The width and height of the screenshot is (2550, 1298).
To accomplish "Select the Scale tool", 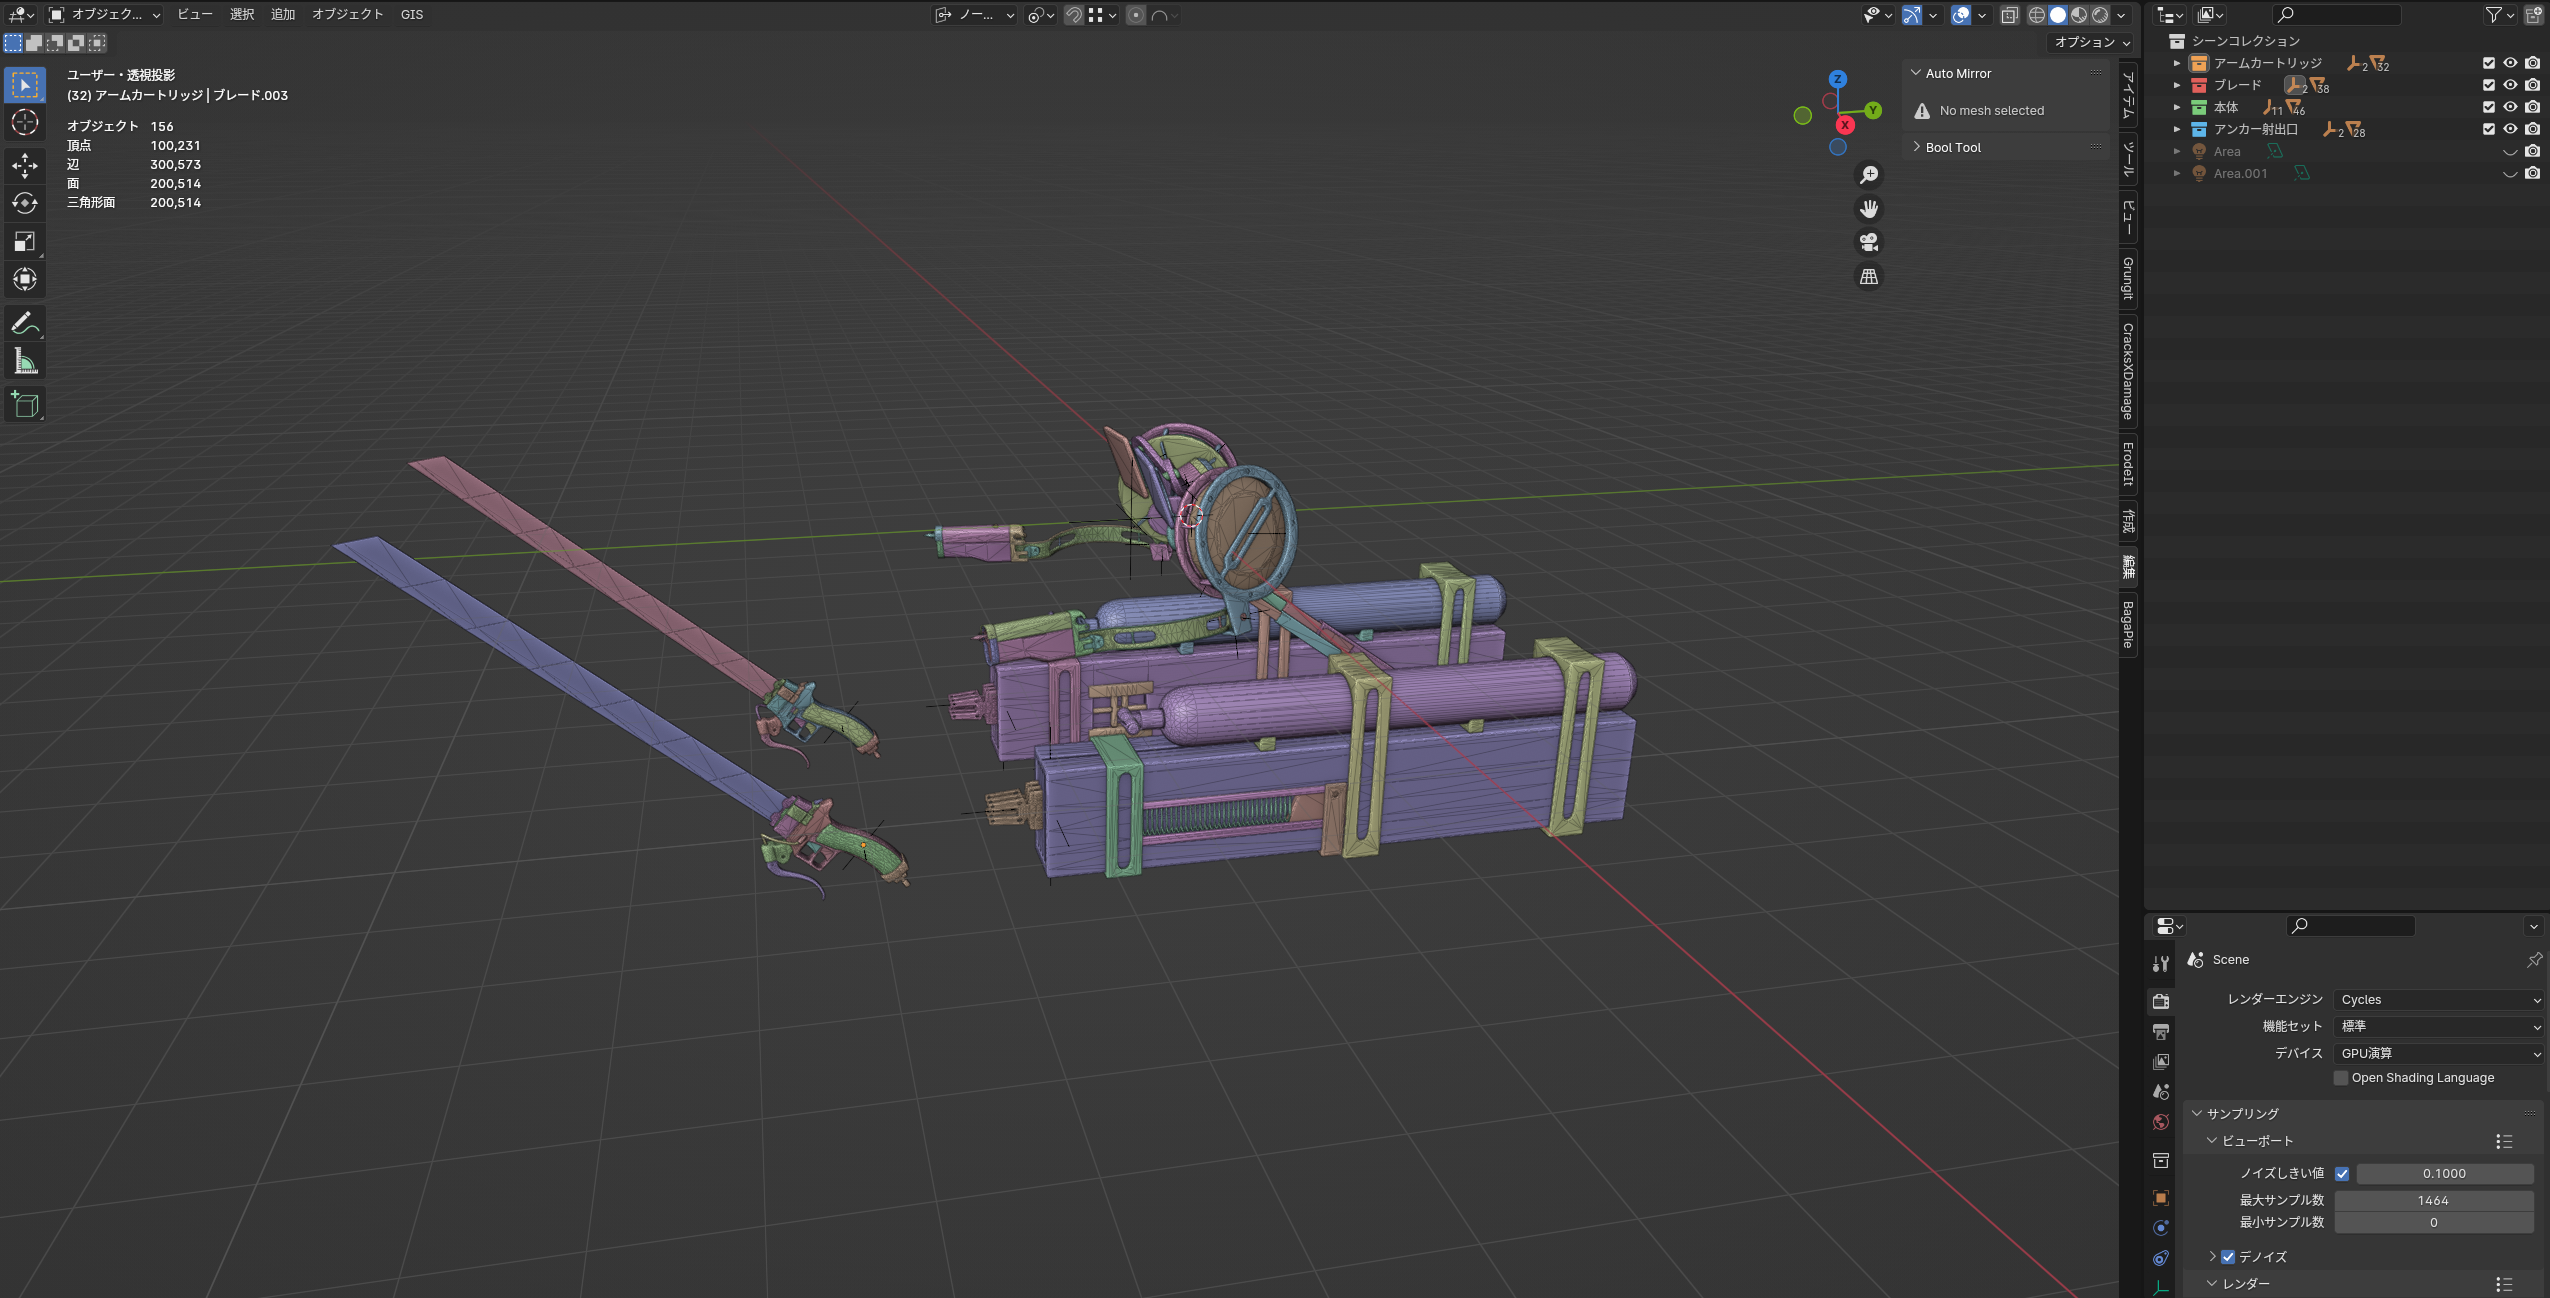I will [25, 241].
